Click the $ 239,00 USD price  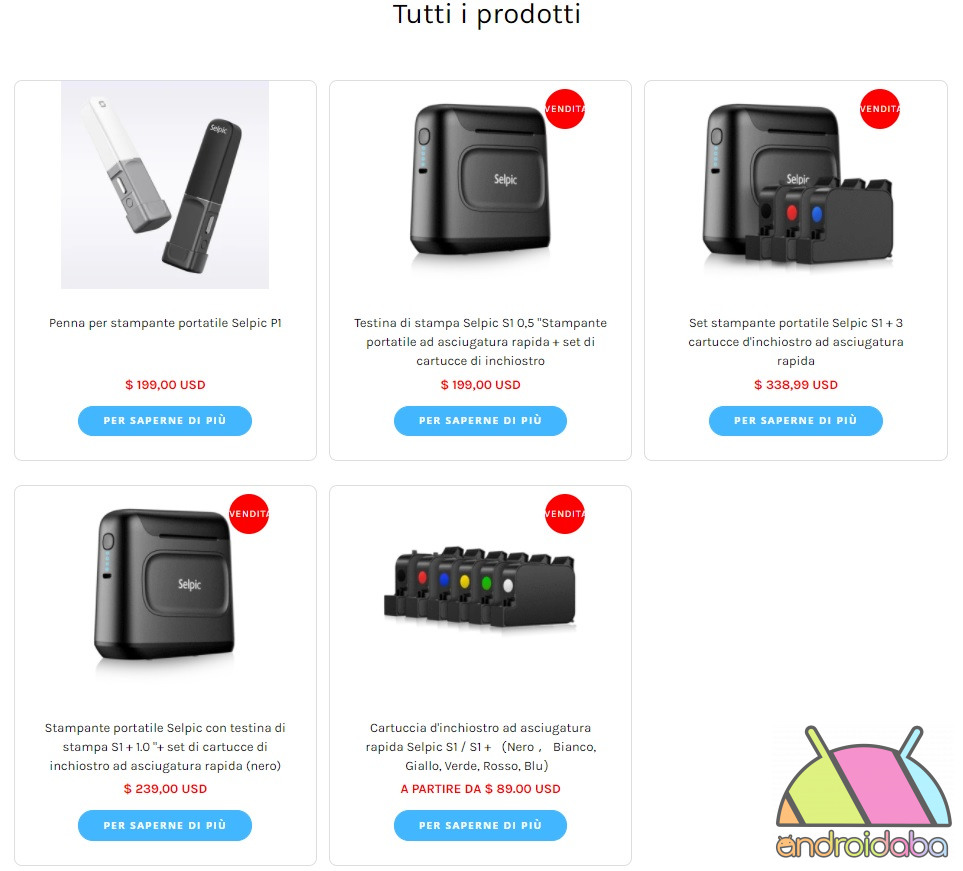[165, 789]
